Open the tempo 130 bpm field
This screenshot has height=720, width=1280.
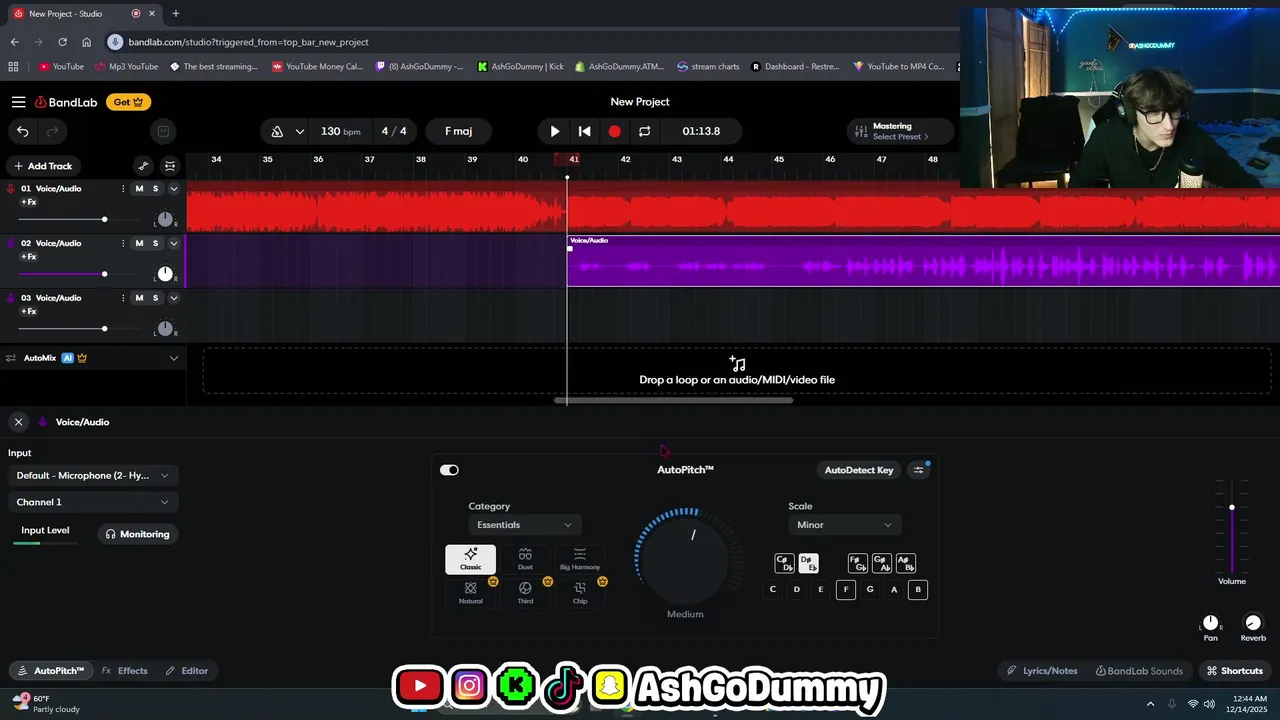pyautogui.click(x=340, y=131)
